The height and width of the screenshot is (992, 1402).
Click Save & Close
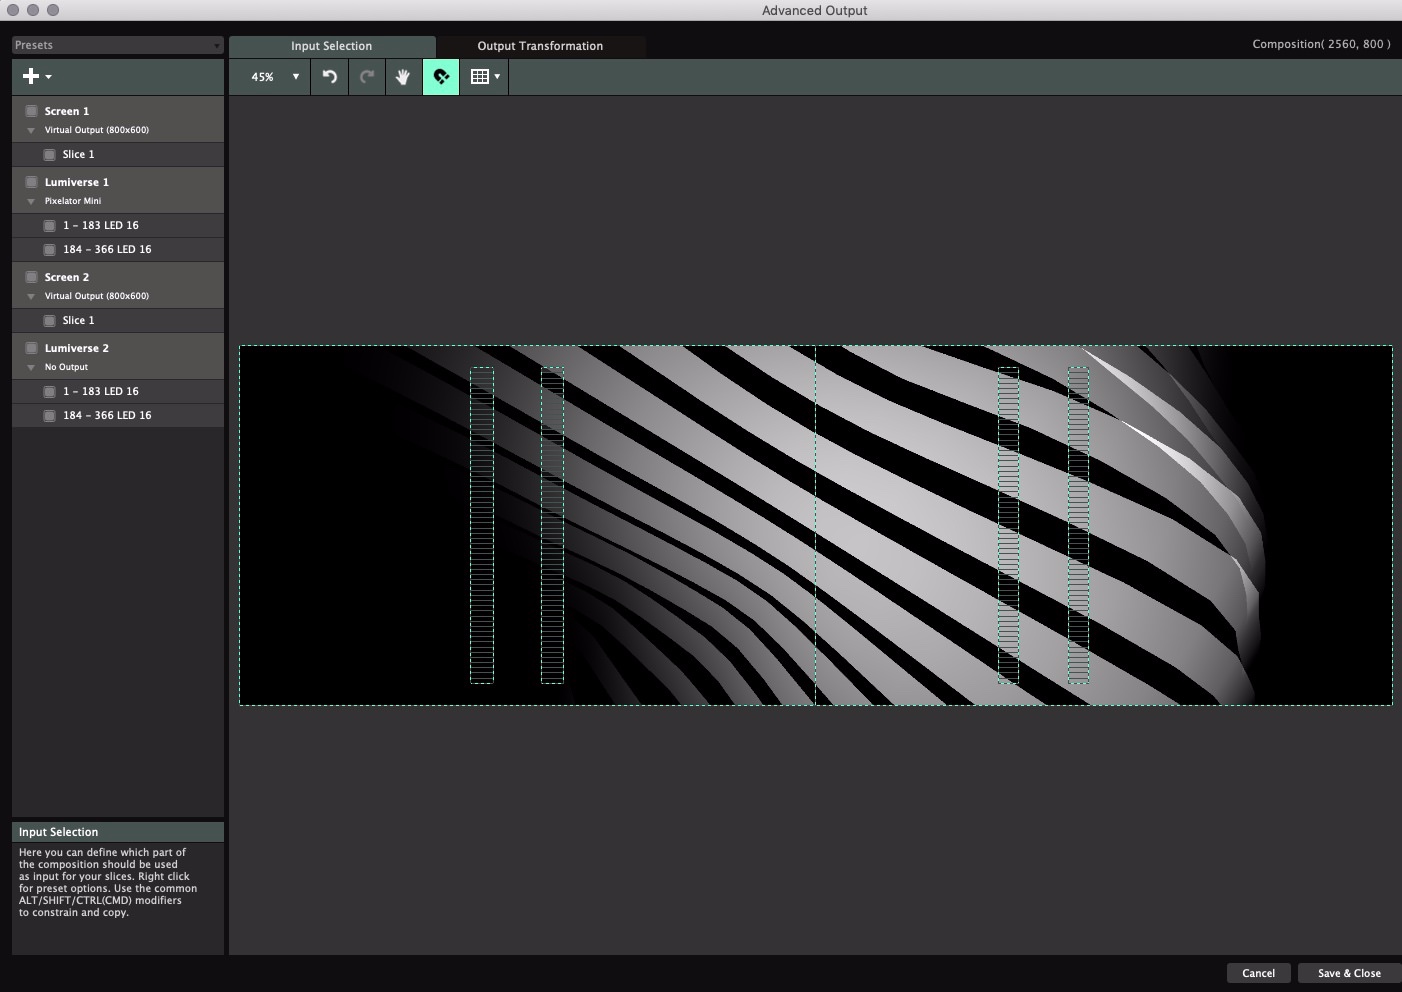tap(1348, 973)
